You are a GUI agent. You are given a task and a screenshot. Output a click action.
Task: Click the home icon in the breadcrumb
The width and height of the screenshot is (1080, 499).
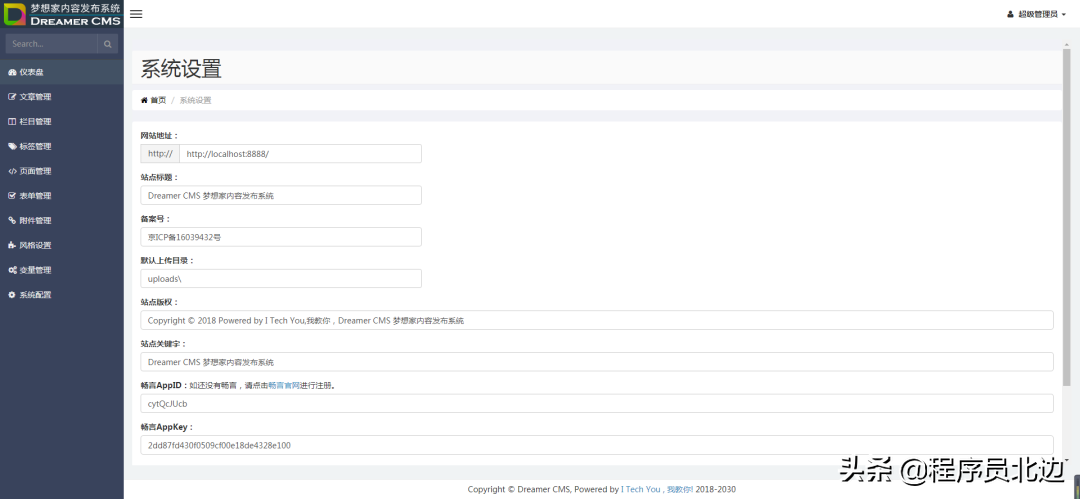coord(144,100)
